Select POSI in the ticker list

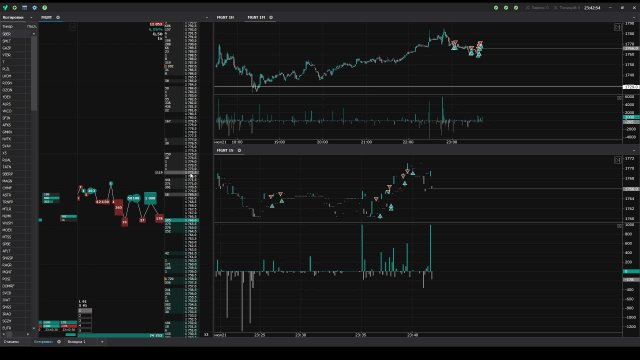tap(7, 279)
